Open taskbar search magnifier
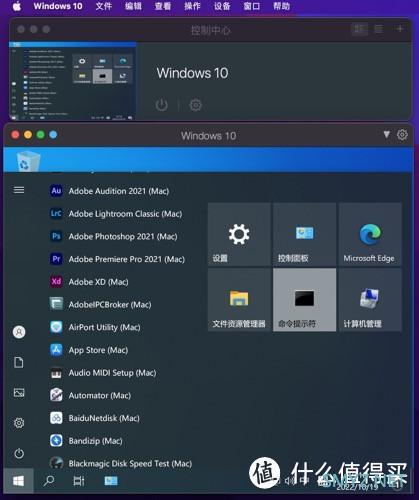The image size is (419, 500). (49, 481)
